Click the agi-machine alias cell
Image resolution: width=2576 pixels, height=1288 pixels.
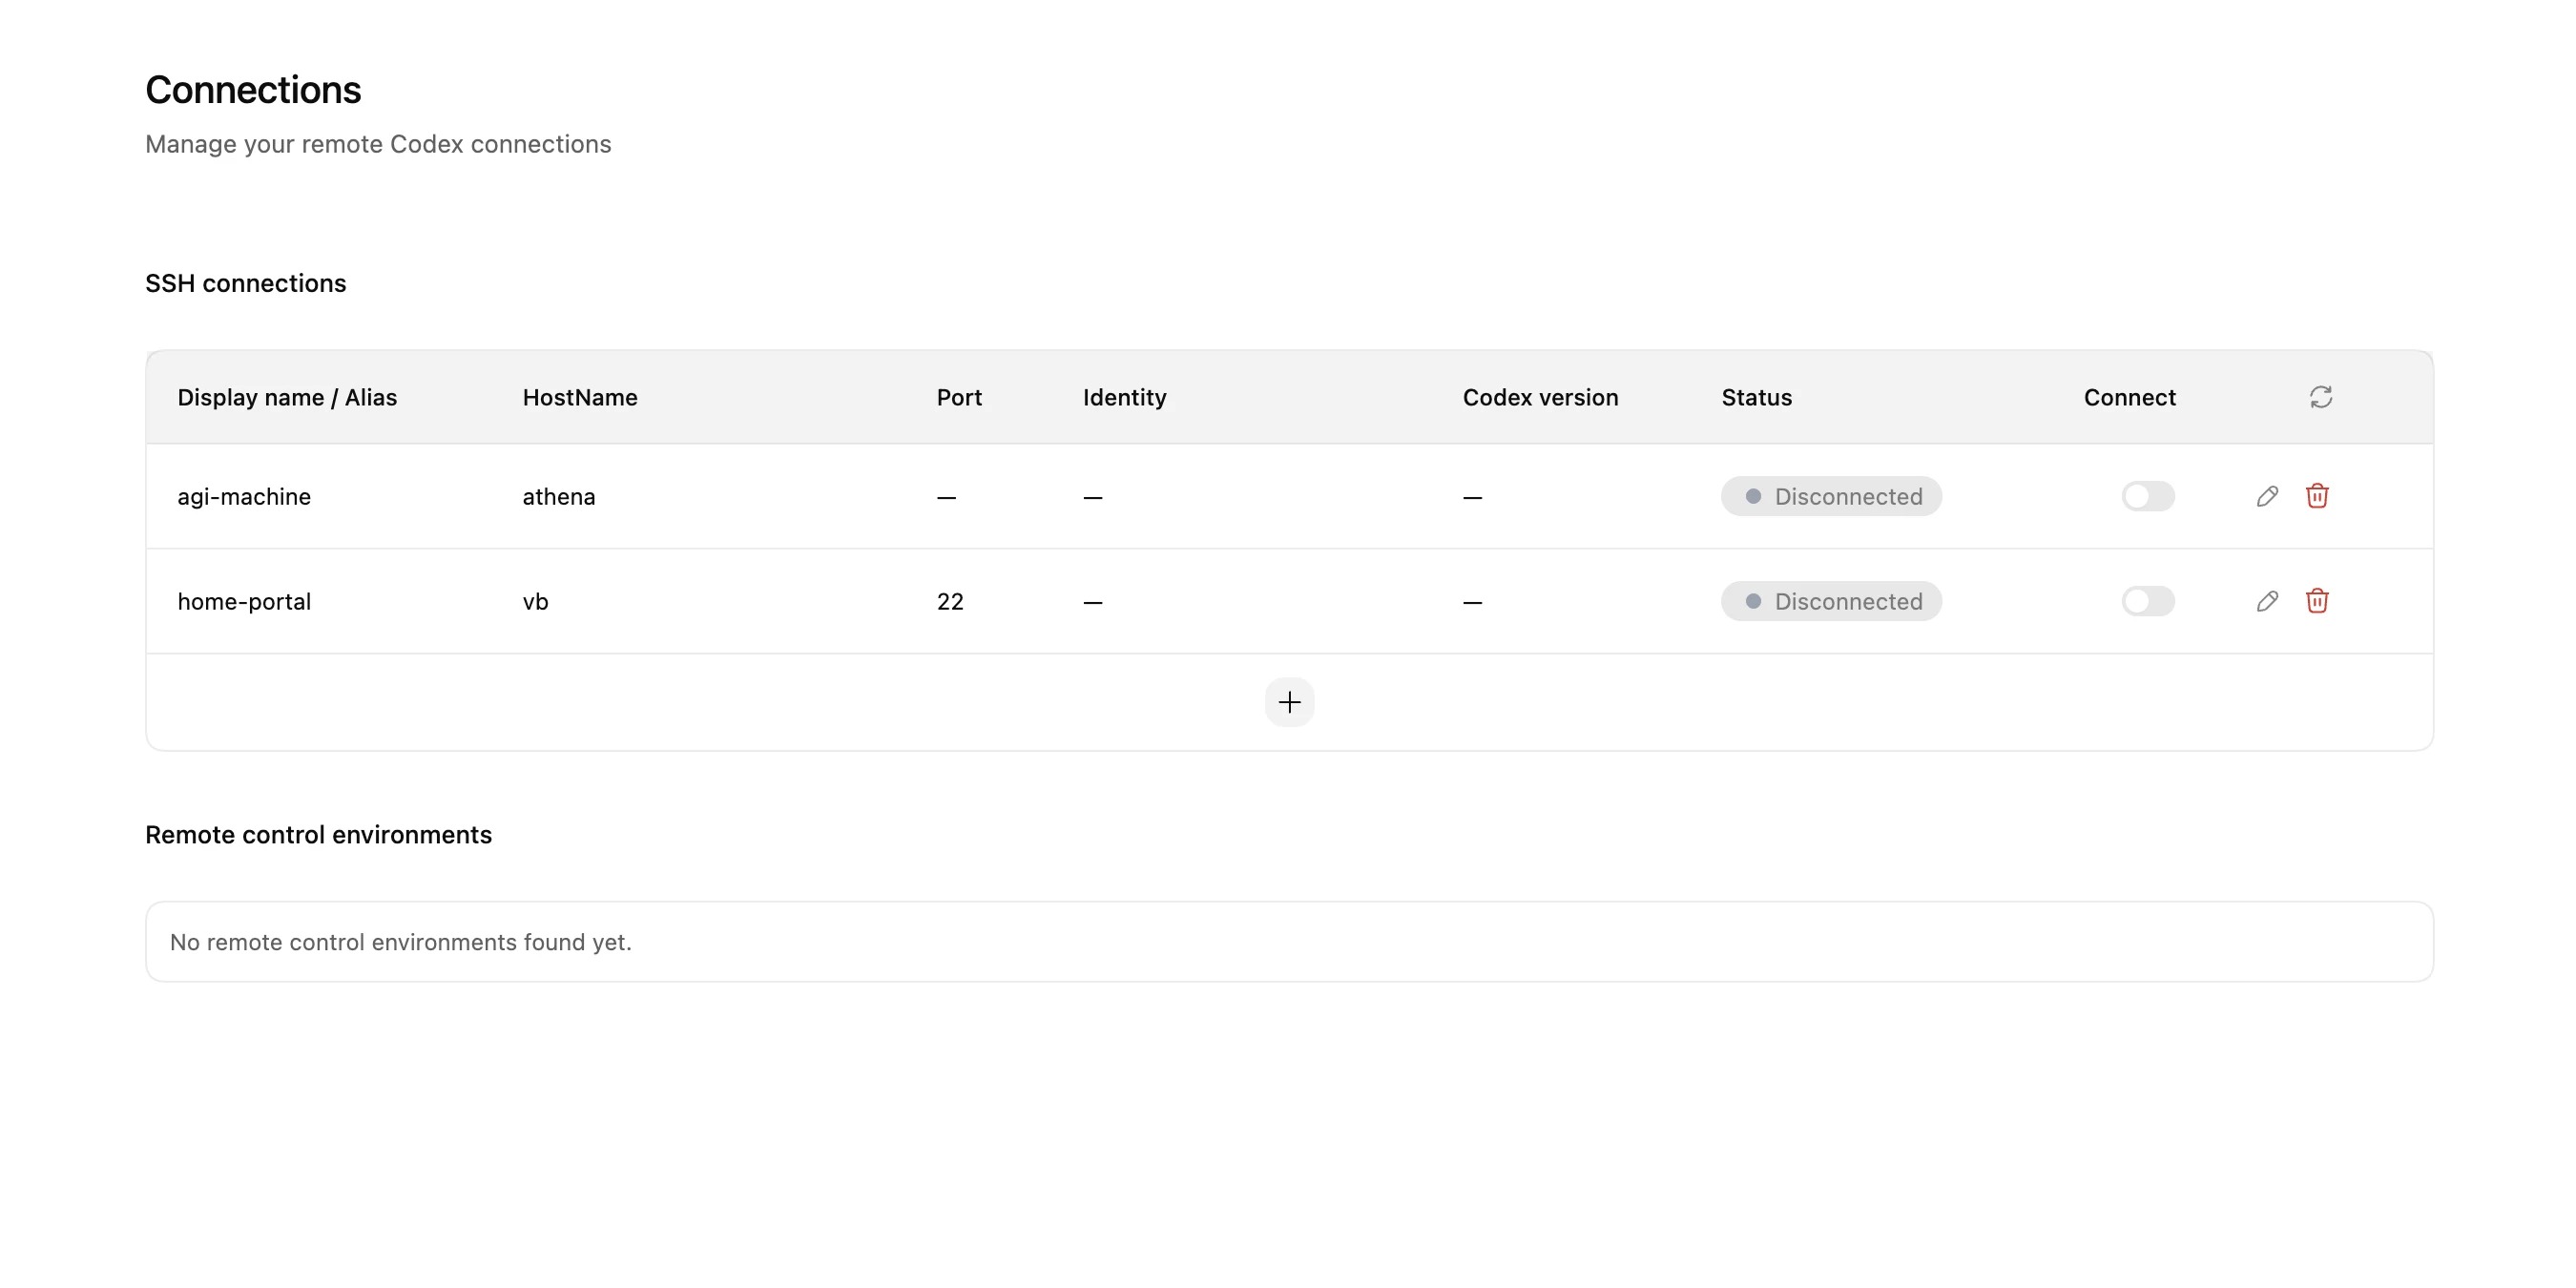point(244,497)
